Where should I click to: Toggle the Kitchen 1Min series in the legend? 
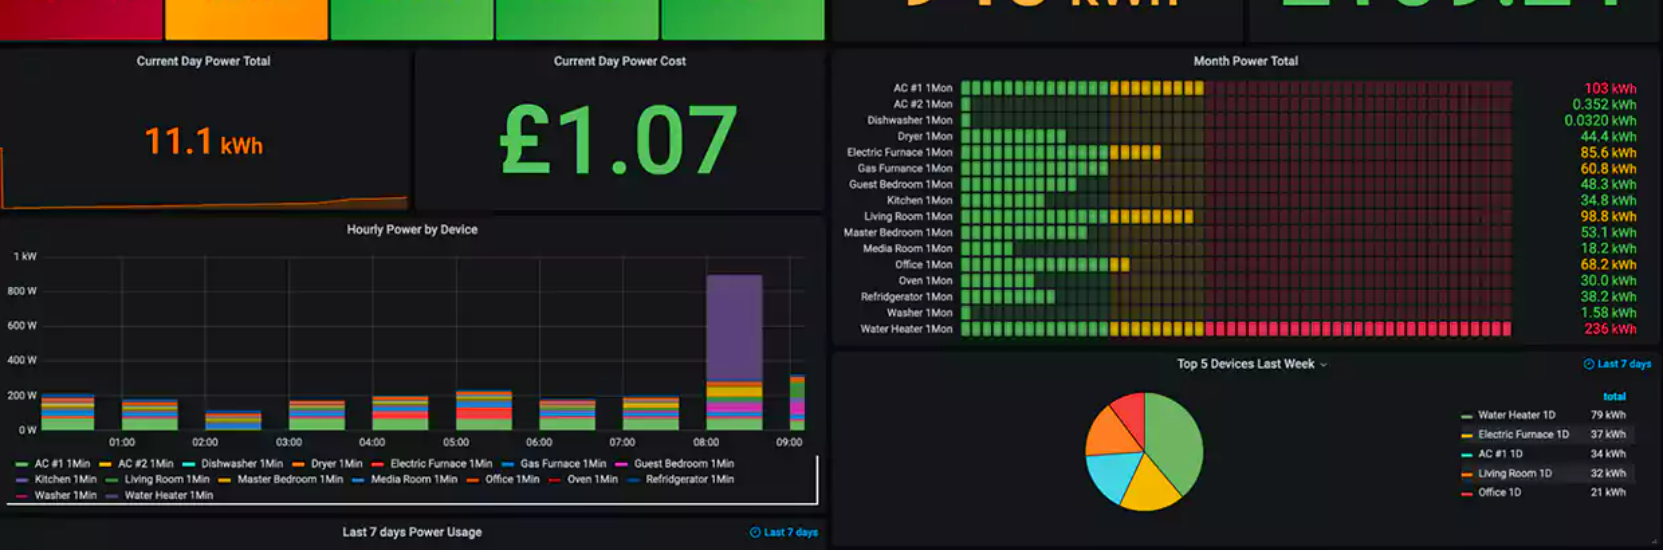coord(65,480)
